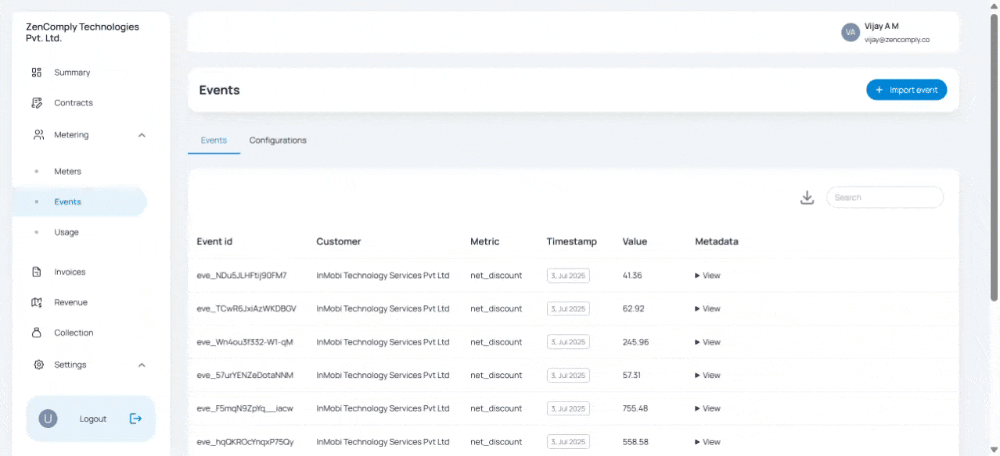Go to the Revenue page
This screenshot has width=1000, height=456.
[x=71, y=302]
